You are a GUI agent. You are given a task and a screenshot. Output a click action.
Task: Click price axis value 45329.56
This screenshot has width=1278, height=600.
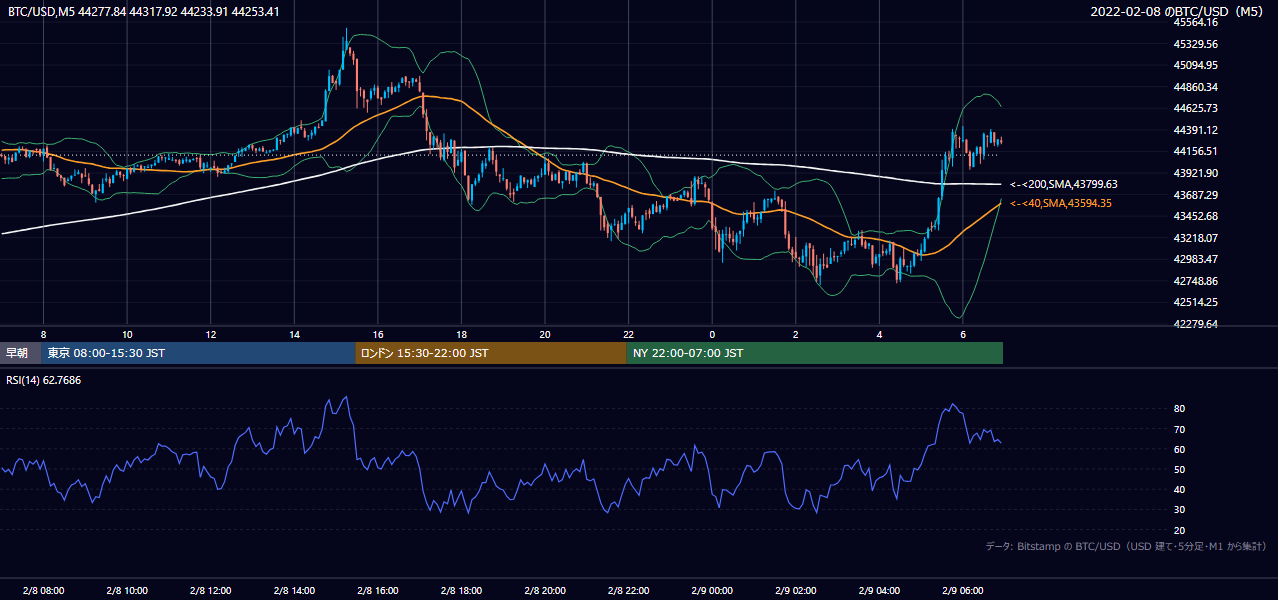click(1195, 44)
